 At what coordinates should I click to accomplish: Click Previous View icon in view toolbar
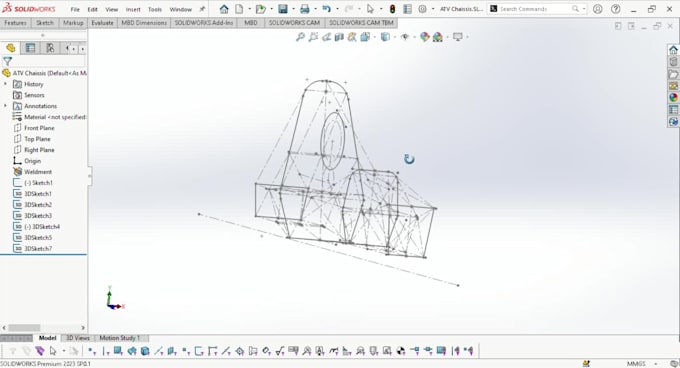[x=326, y=37]
